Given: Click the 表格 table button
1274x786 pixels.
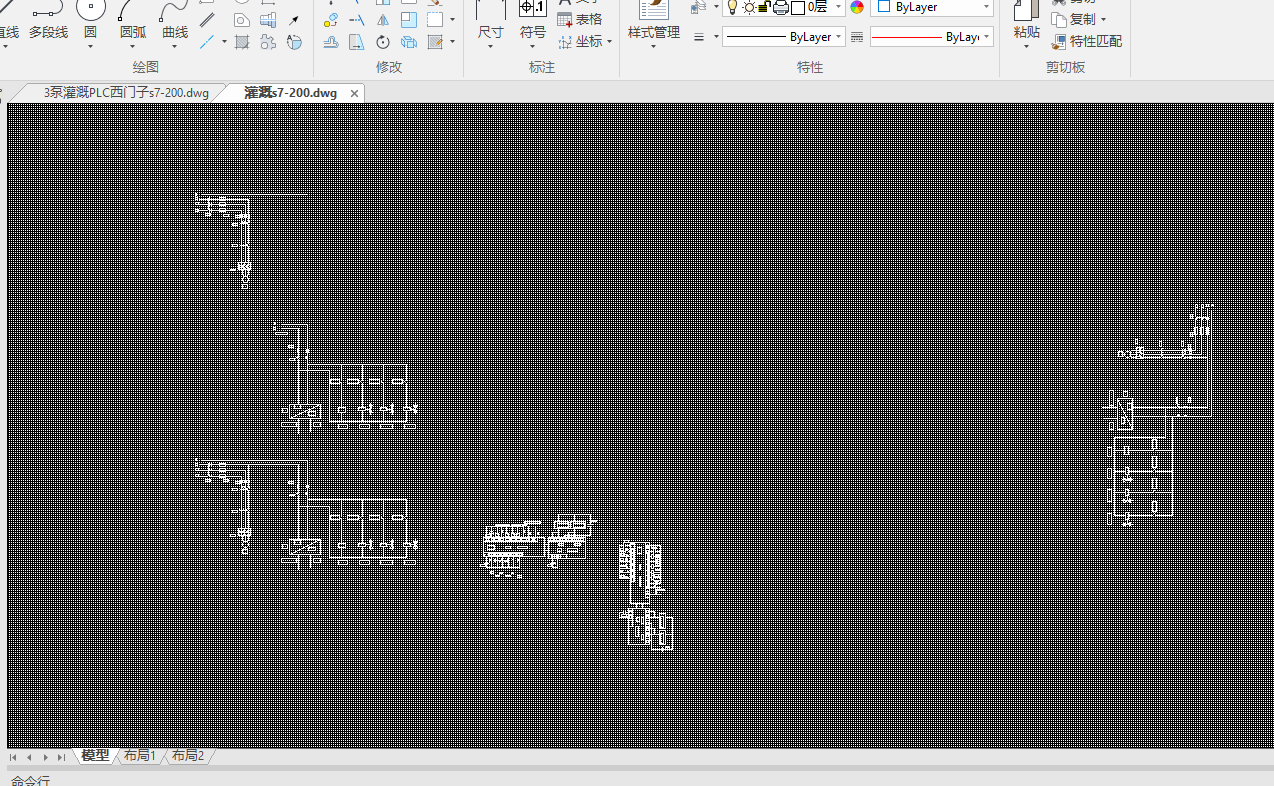Looking at the screenshot, I should tap(580, 19).
